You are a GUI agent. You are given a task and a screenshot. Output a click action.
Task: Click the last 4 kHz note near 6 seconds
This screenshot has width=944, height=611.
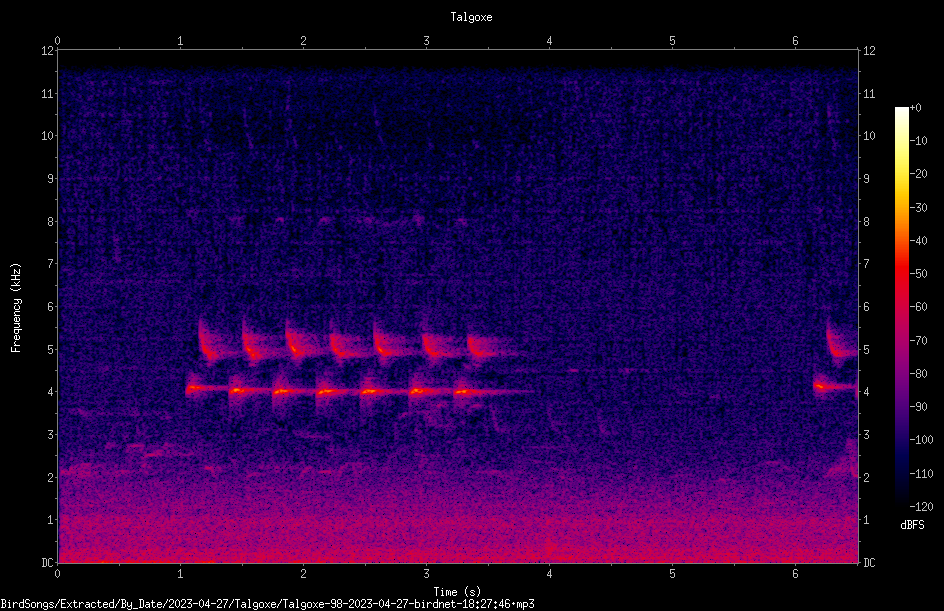[833, 386]
